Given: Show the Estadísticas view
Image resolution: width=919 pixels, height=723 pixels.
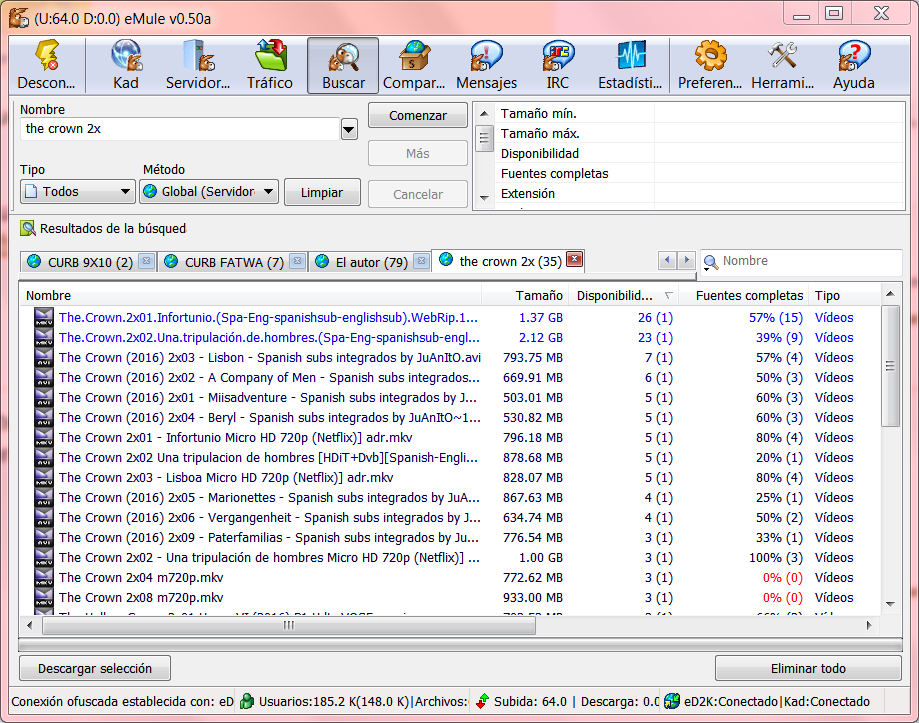Looking at the screenshot, I should 630,65.
